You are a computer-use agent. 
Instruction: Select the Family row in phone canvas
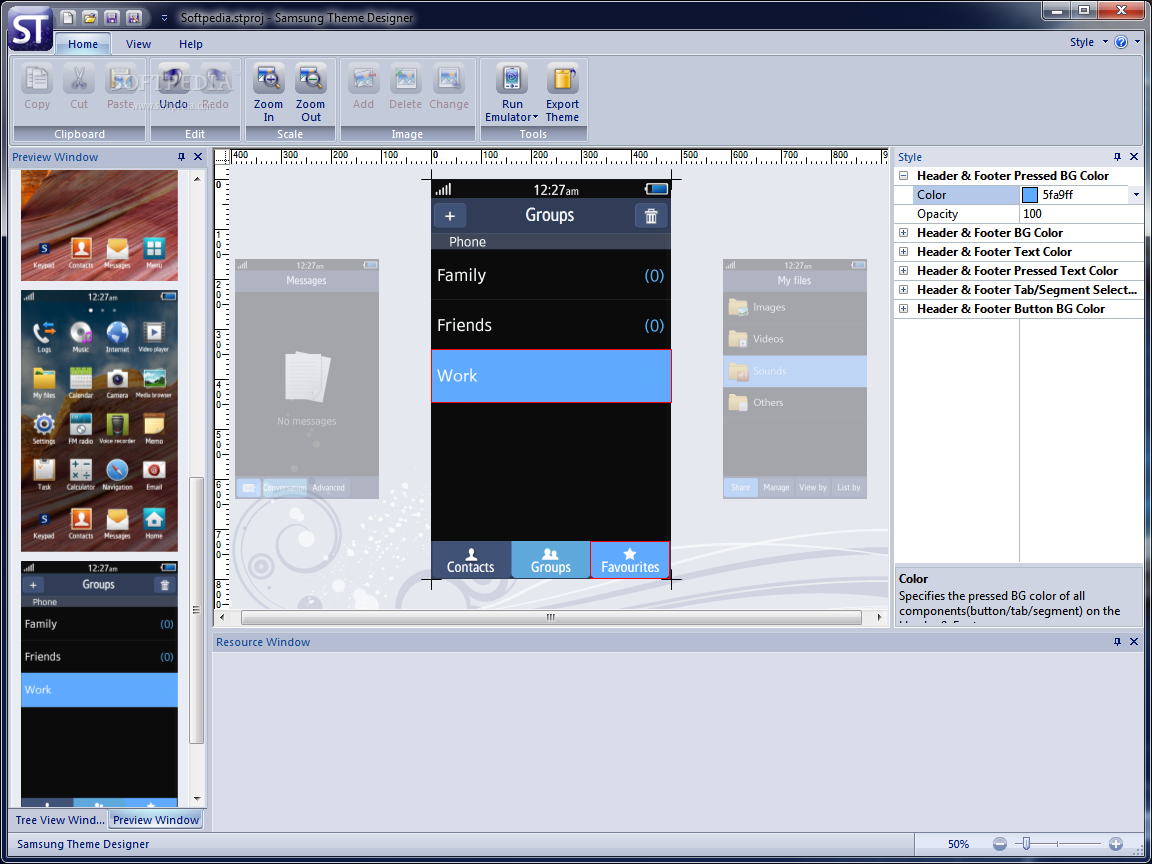click(551, 275)
